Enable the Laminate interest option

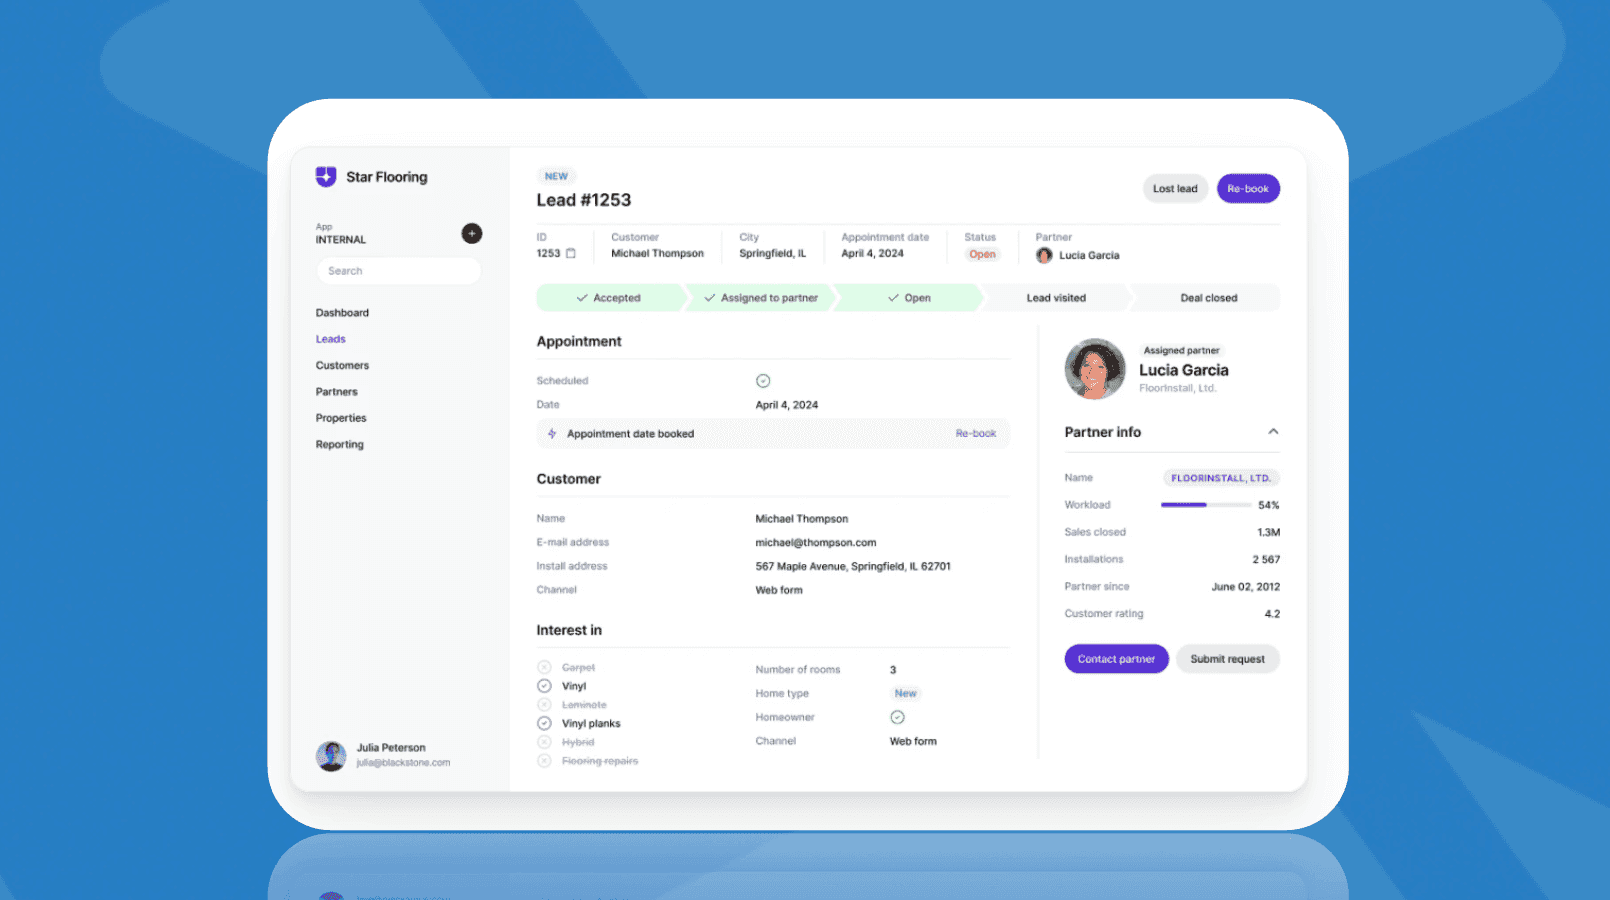click(544, 704)
